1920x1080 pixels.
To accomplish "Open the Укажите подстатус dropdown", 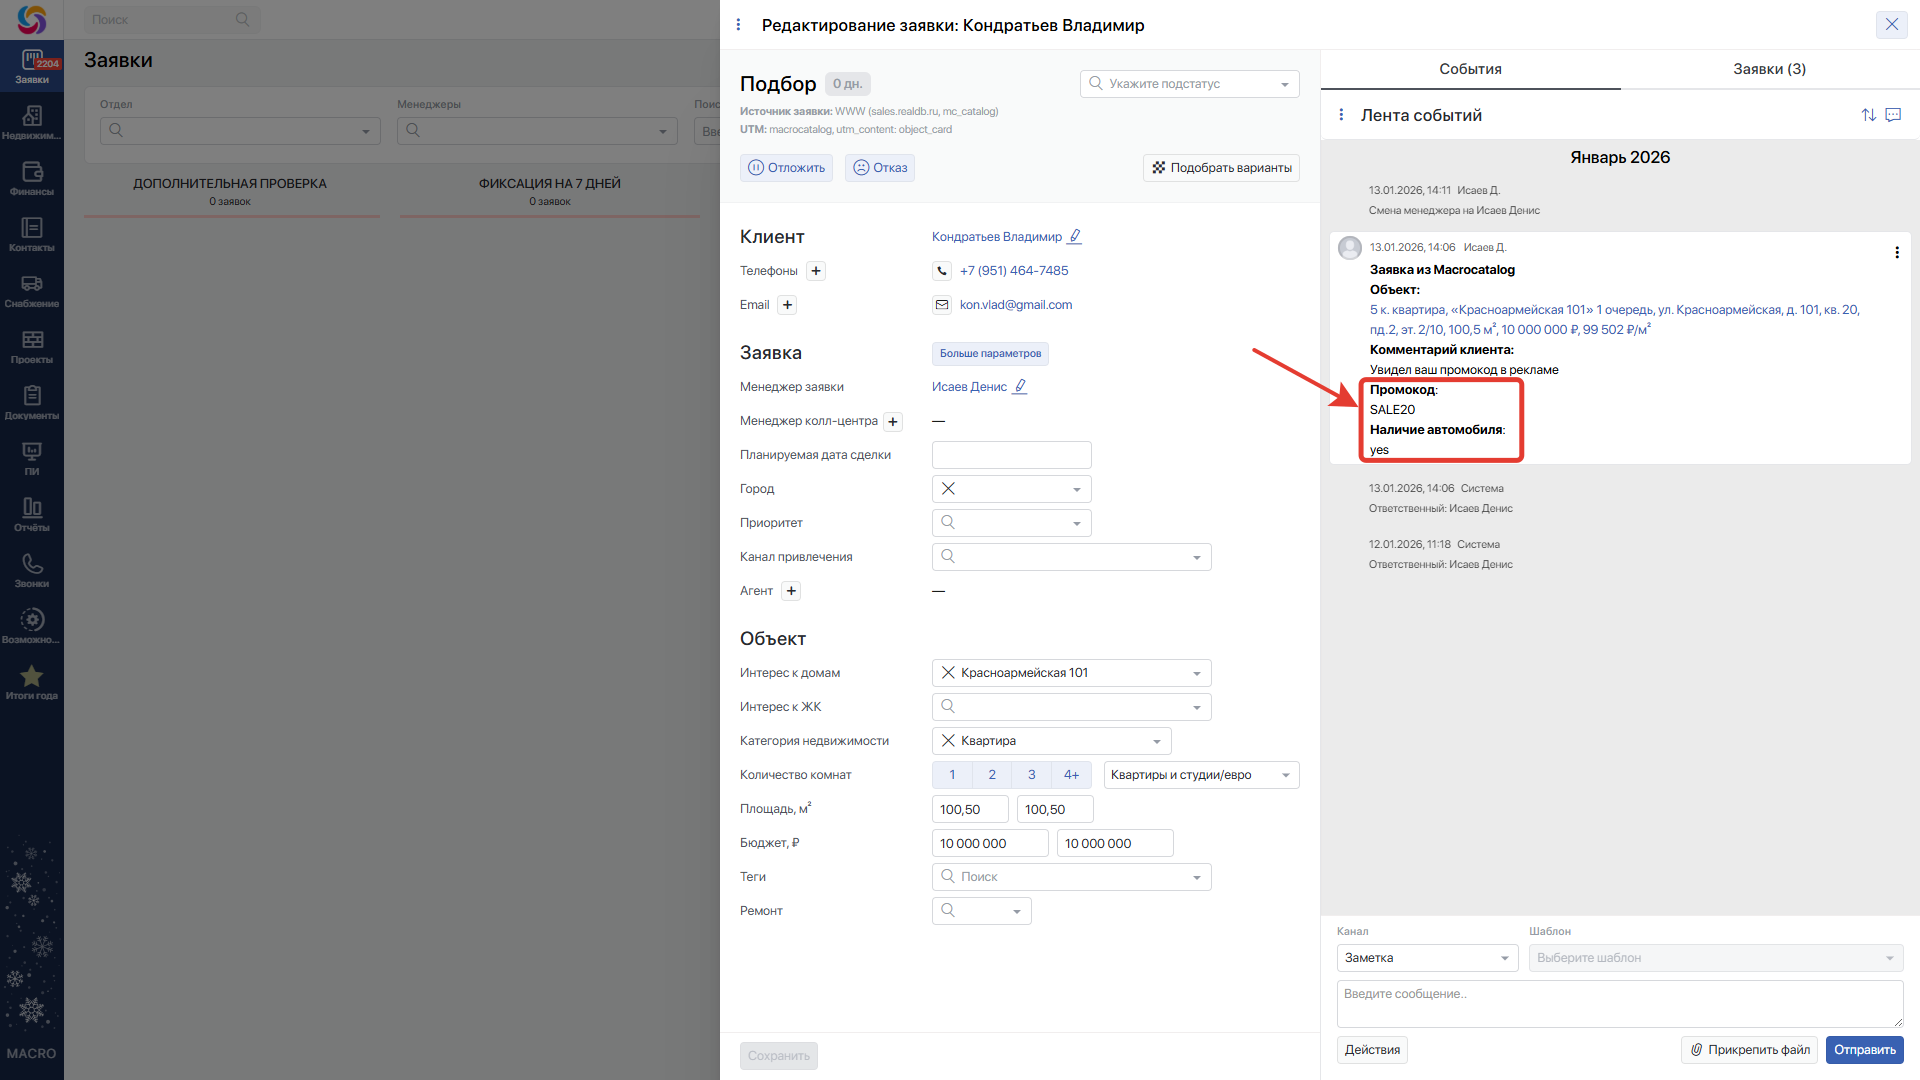I will [x=1189, y=84].
